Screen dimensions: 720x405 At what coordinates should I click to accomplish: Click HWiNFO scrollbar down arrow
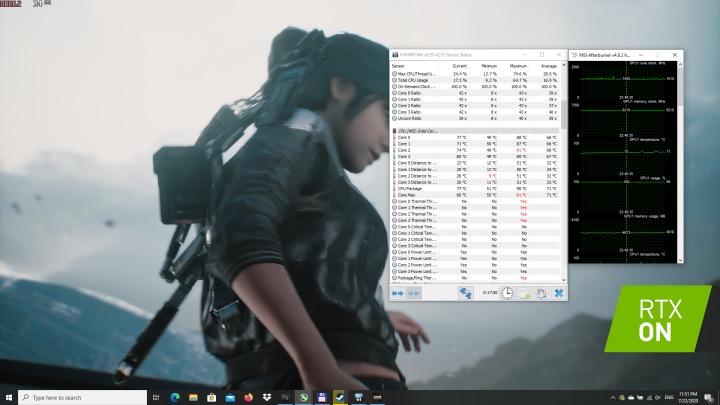click(564, 280)
